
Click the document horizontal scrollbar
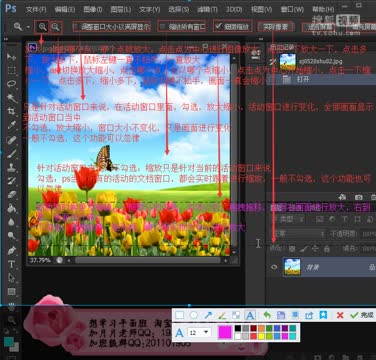click(x=147, y=260)
